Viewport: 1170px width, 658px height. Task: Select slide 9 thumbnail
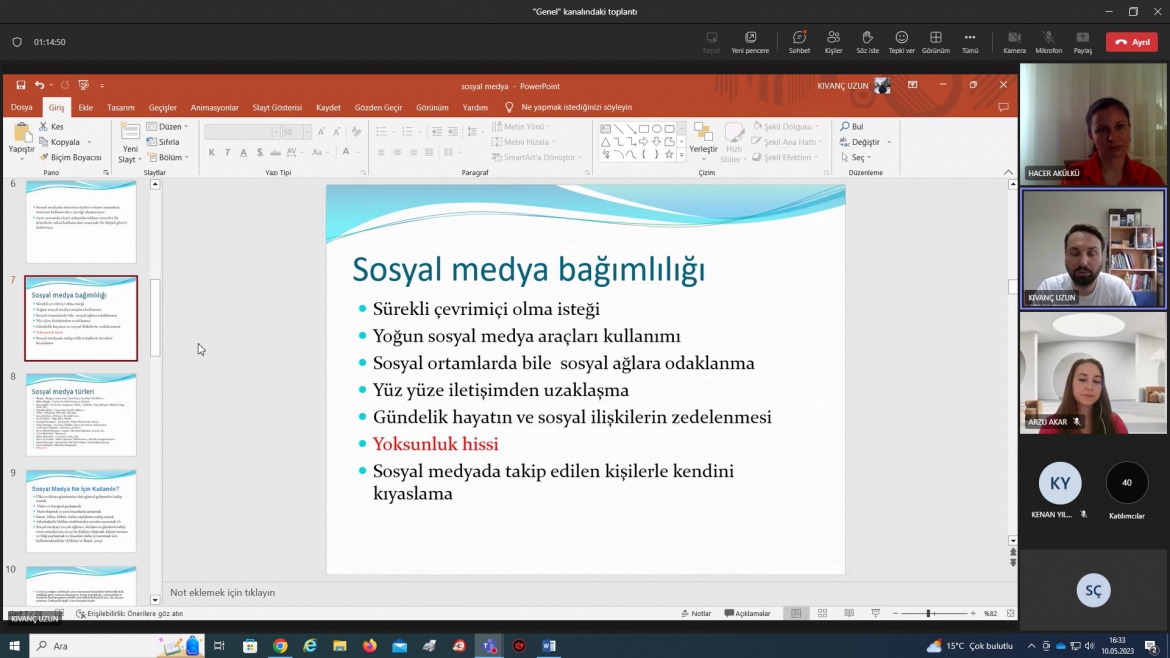point(81,511)
